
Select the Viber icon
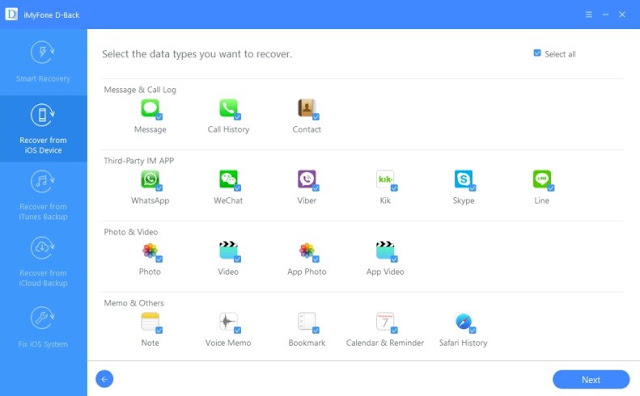(307, 179)
